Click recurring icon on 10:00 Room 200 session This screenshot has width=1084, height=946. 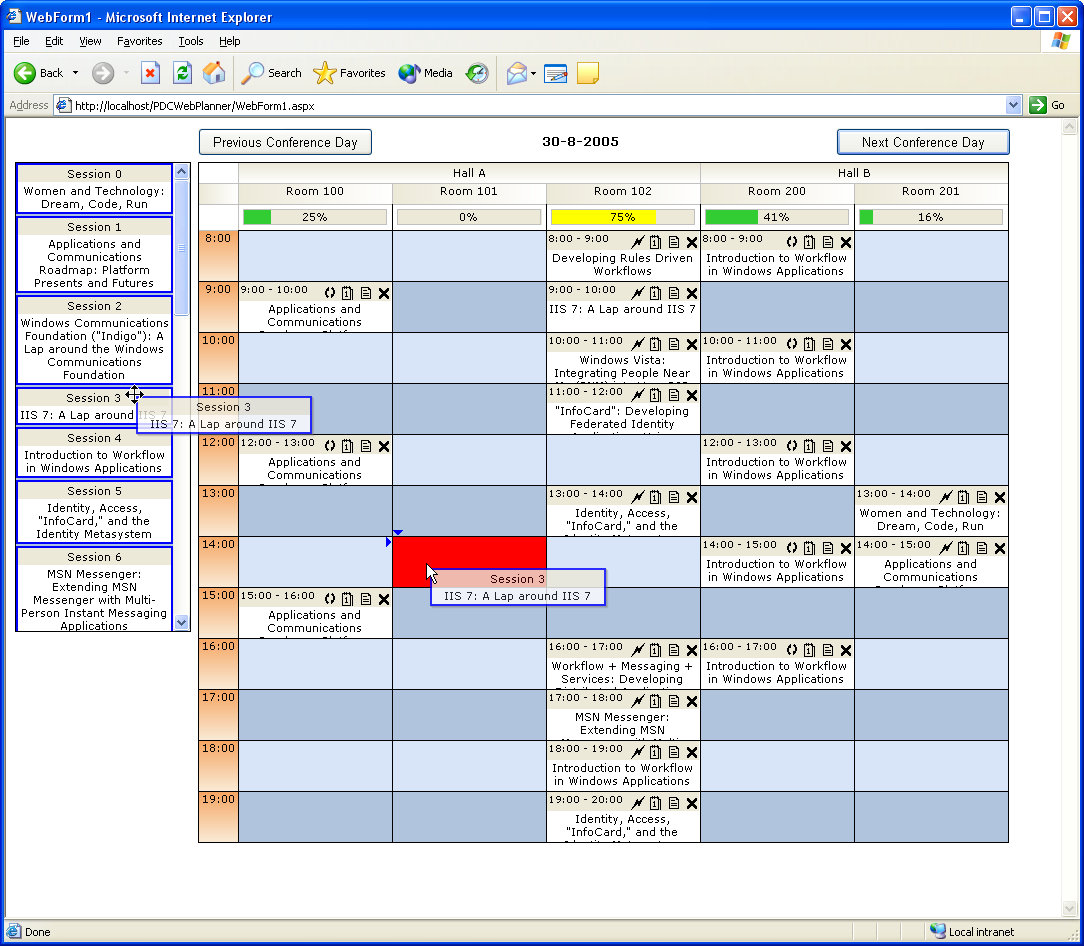click(792, 344)
